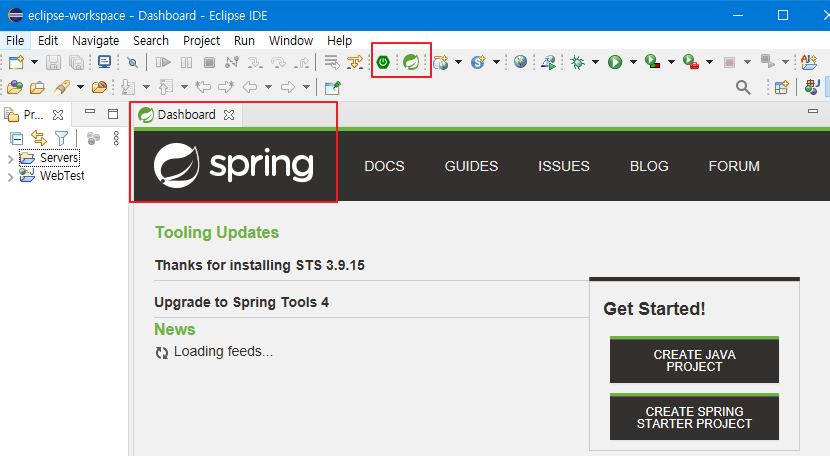The height and width of the screenshot is (456, 830).
Task: Open the GUIDES link in Spring header
Action: [471, 166]
